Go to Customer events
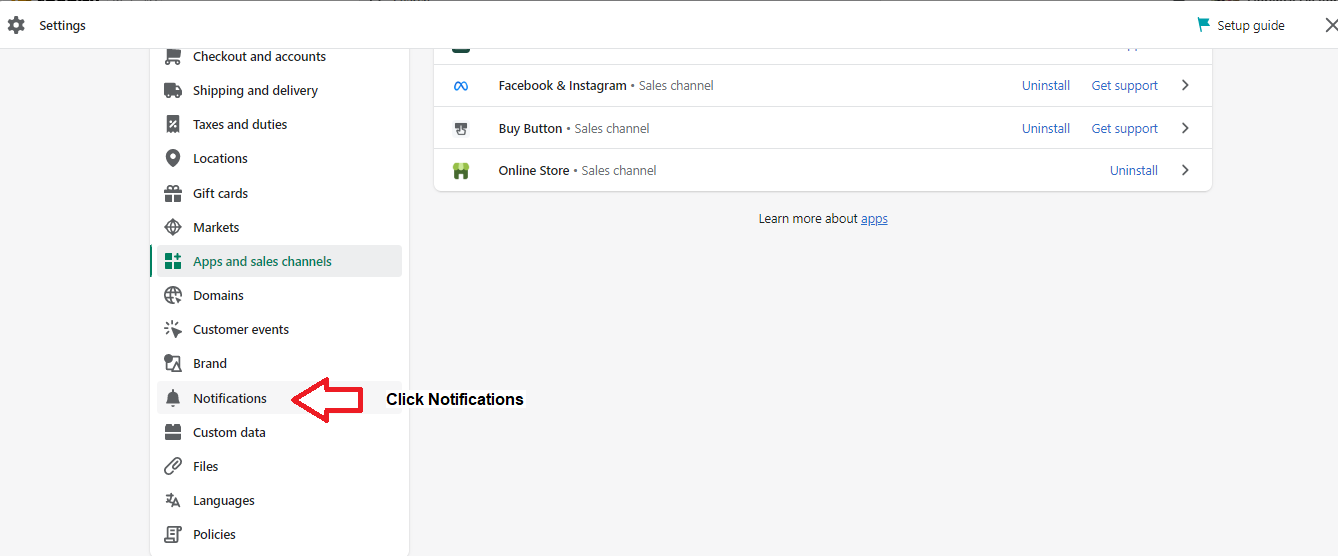 click(279, 329)
